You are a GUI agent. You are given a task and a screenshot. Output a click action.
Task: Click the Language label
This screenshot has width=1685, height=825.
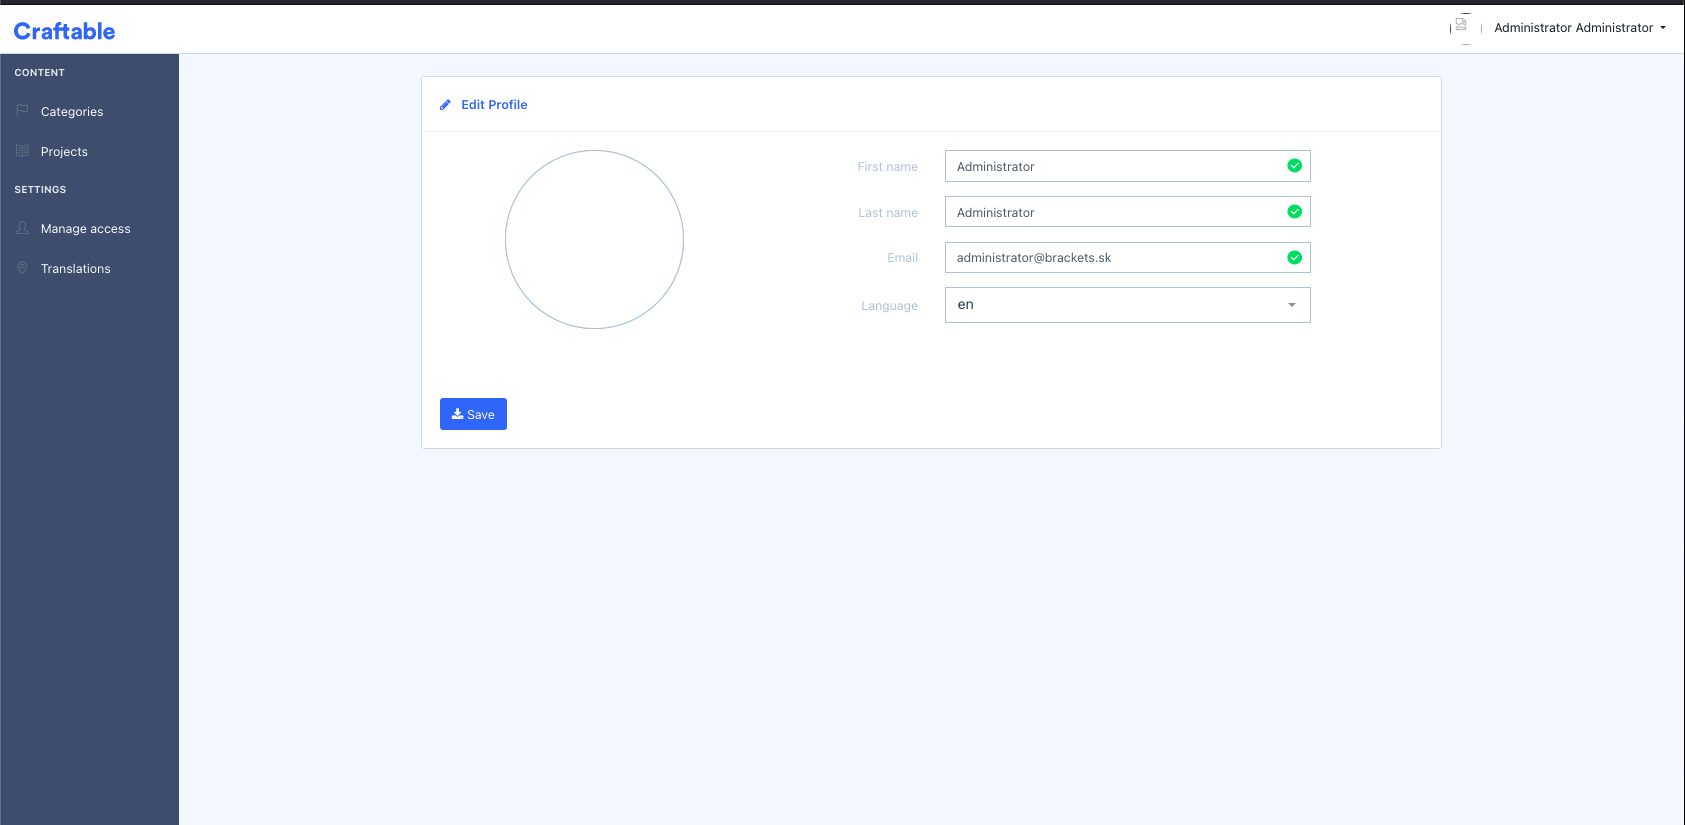tap(889, 306)
